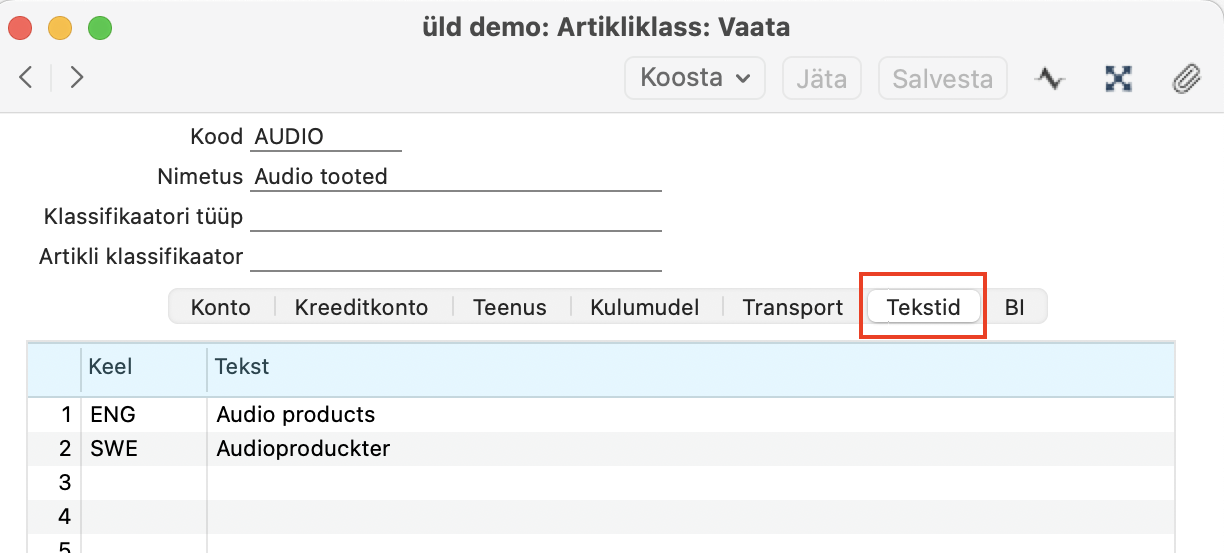Select the Kulumudel tab

[x=644, y=307]
